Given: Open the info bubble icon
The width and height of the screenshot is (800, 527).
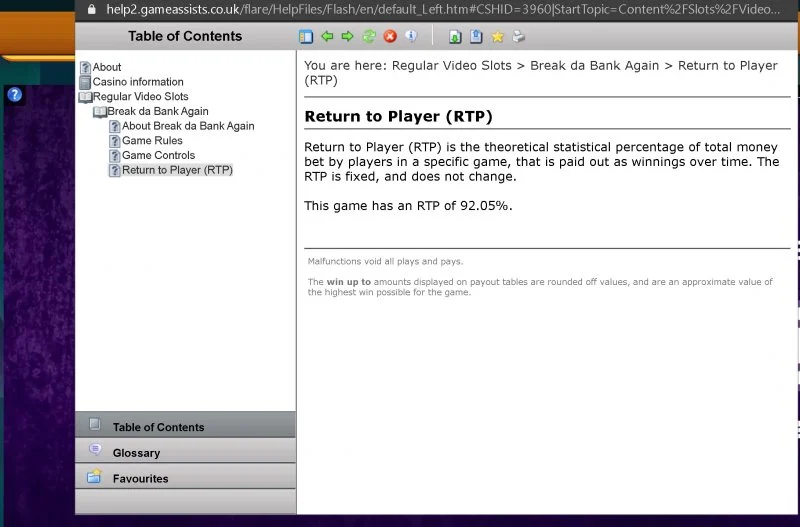Looking at the screenshot, I should pos(411,36).
